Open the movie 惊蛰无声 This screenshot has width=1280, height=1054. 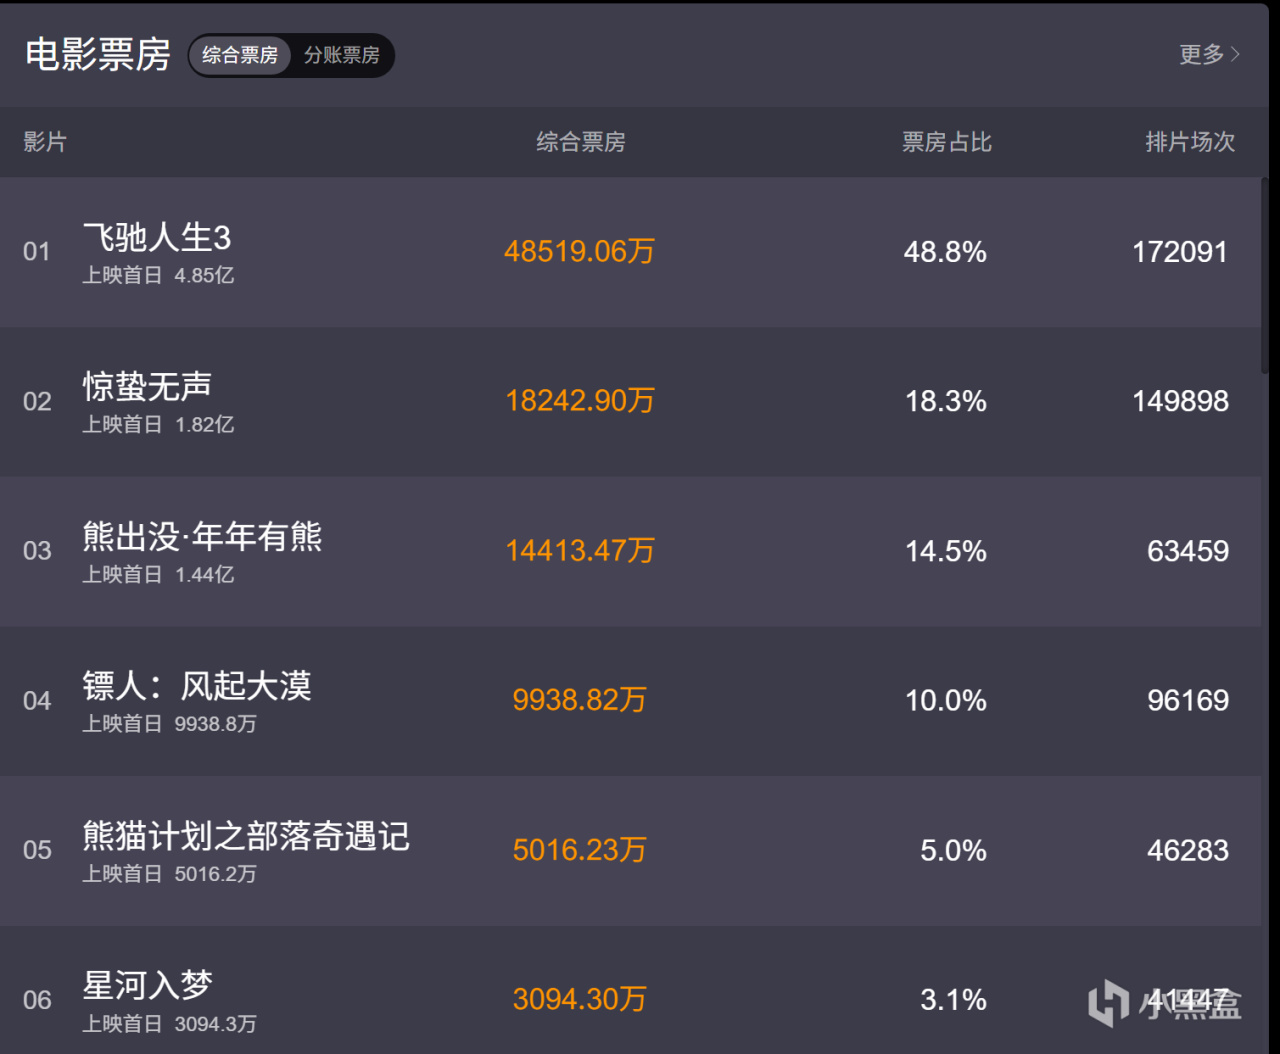(147, 387)
